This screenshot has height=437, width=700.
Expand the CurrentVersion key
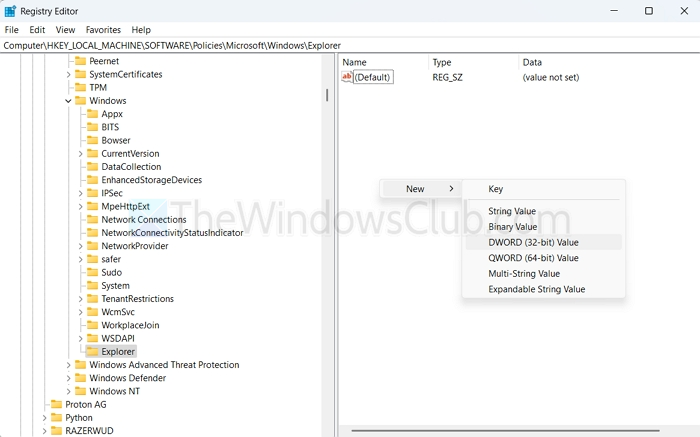pos(80,154)
